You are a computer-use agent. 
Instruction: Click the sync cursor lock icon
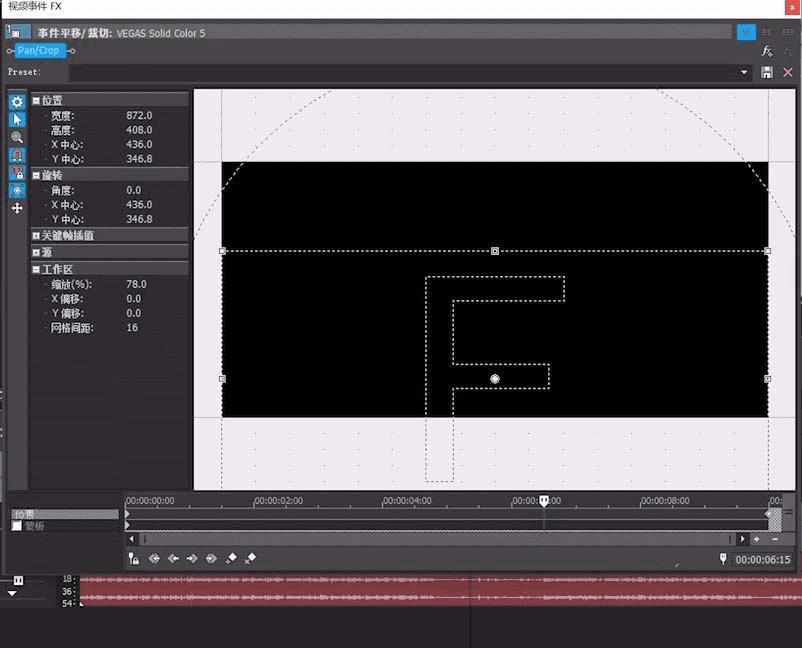pos(134,558)
